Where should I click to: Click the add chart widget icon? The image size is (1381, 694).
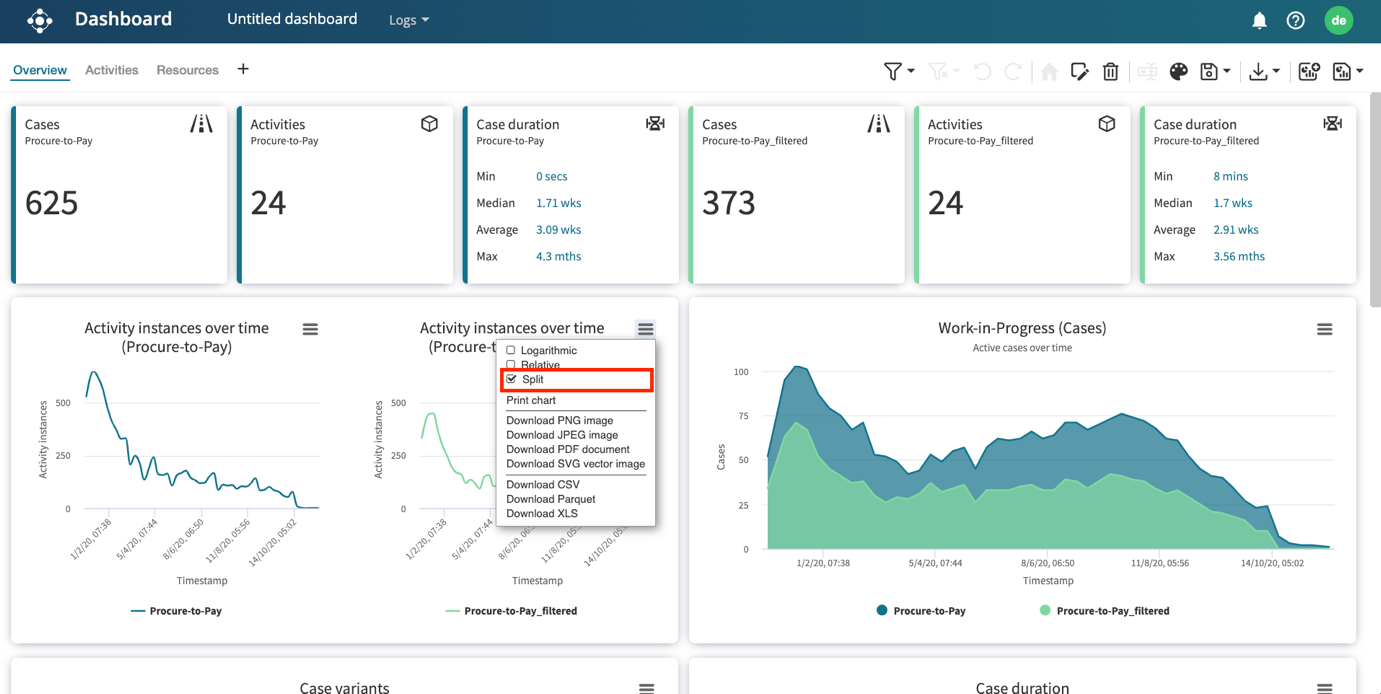pos(1309,71)
